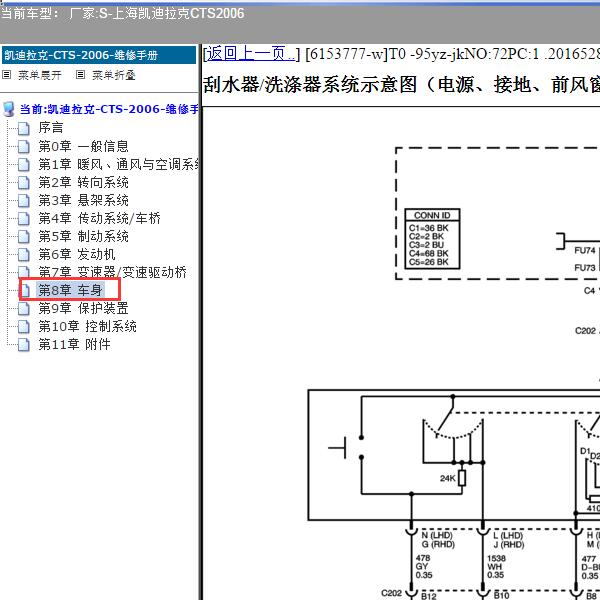
Task: Click the page icon beside 第8章 车身
Action: click(x=25, y=290)
